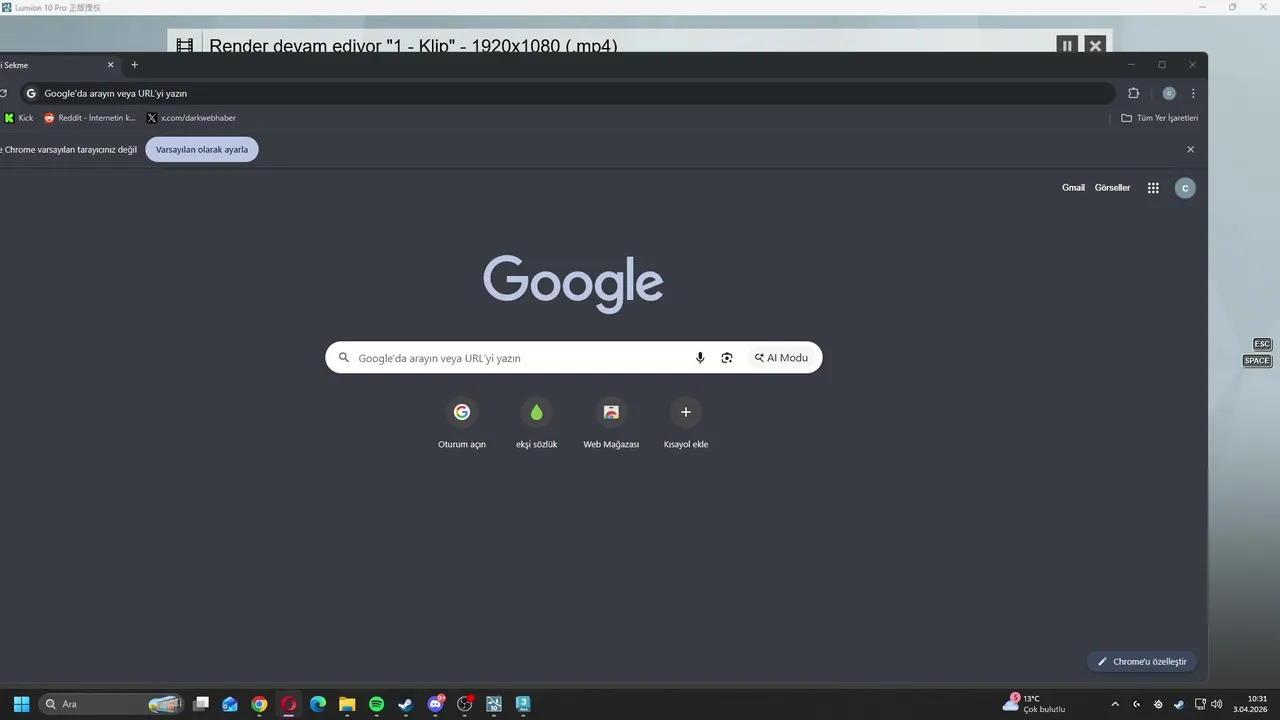Click the Logitech G HUB tray icon

(x=1137, y=704)
